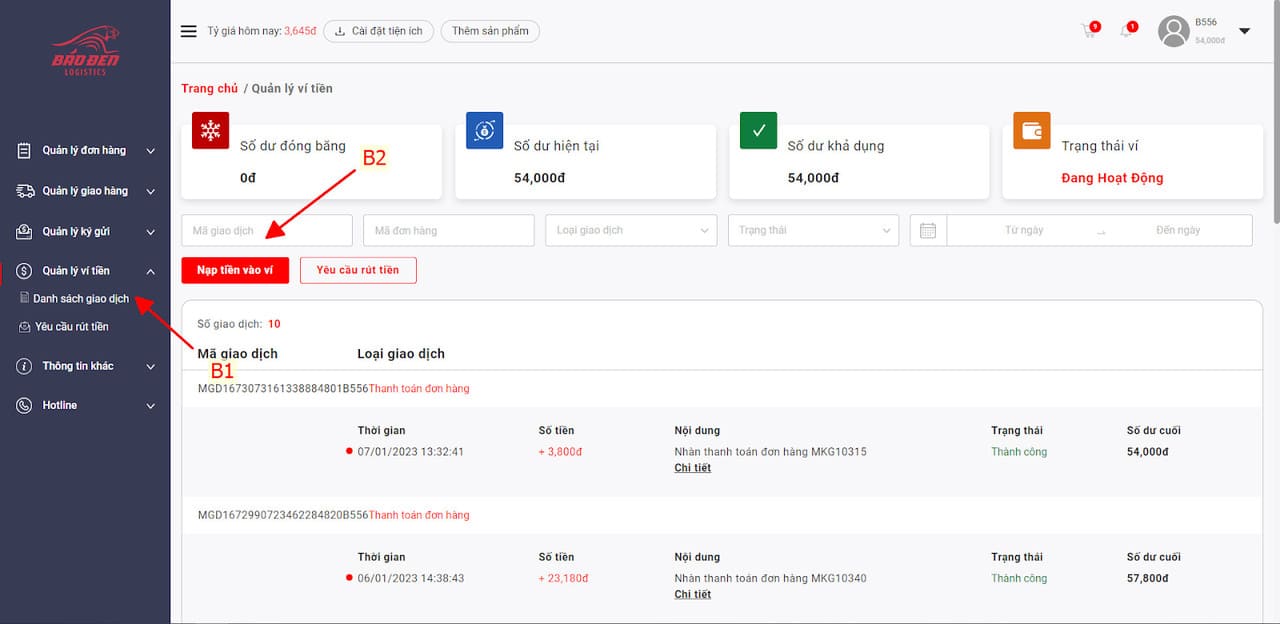
Task: Open Chi tiết link for order MKG10315
Action: pyautogui.click(x=692, y=468)
